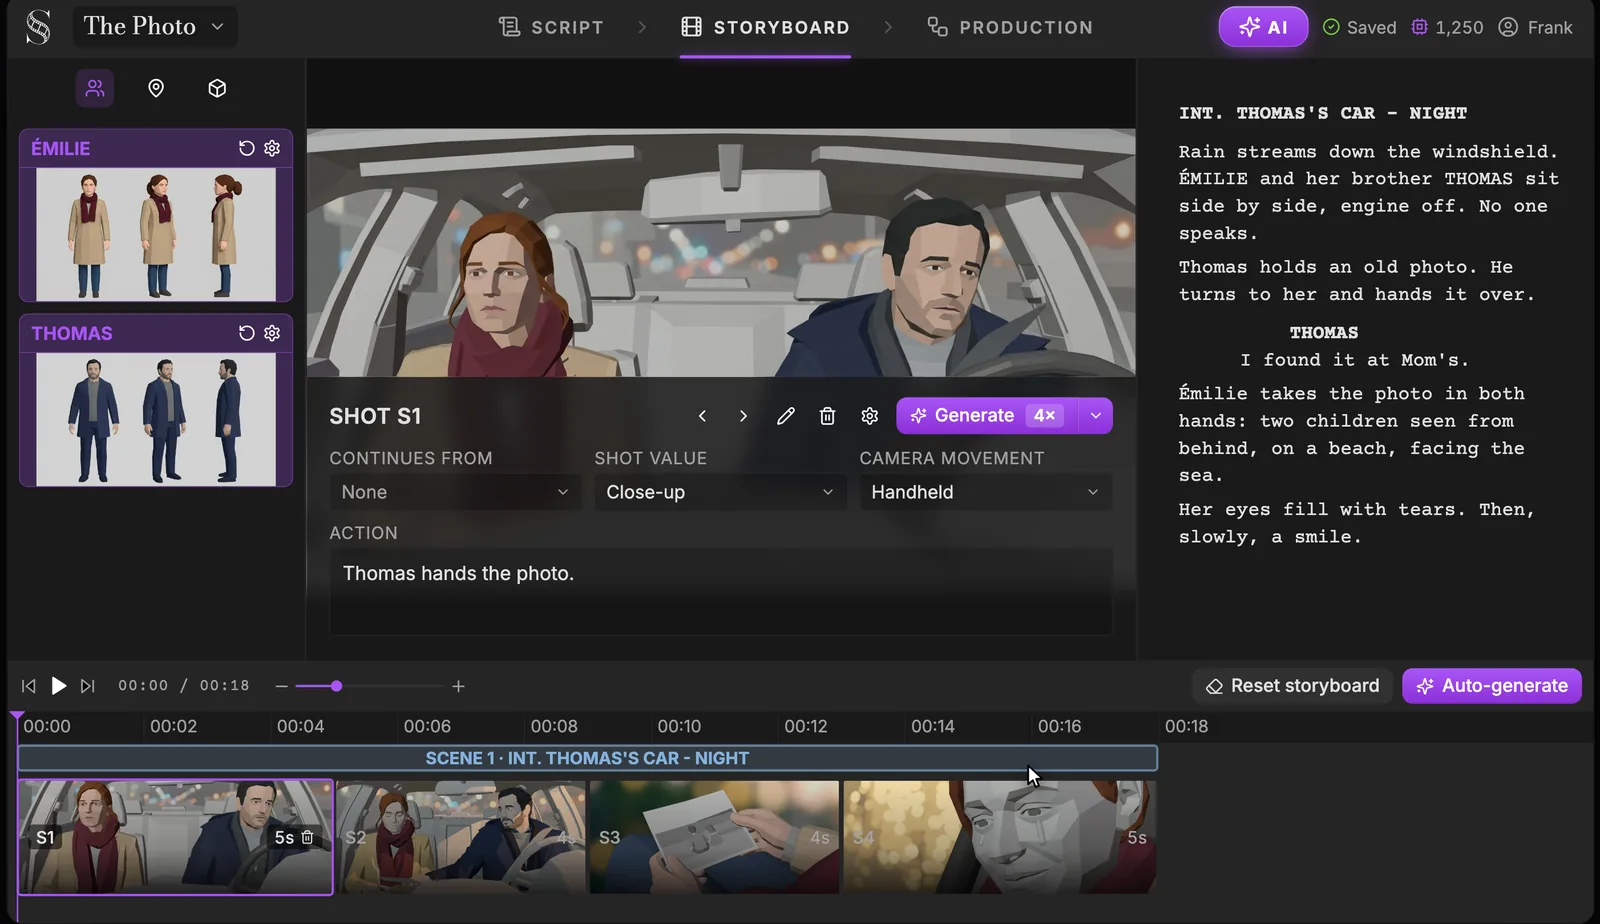The image size is (1600, 924).
Task: Open The Photo project dropdown
Action: coord(155,27)
